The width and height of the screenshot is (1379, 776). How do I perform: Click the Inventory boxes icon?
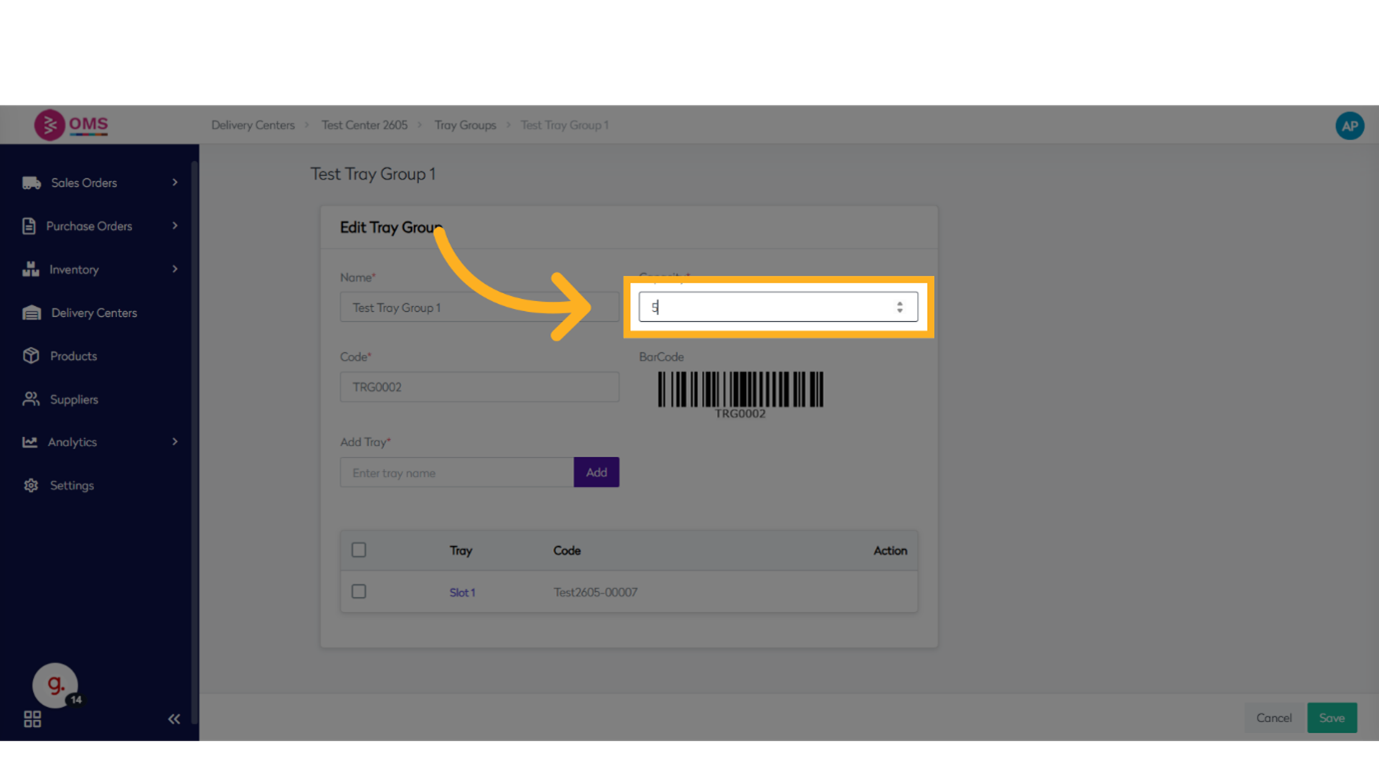click(x=31, y=269)
